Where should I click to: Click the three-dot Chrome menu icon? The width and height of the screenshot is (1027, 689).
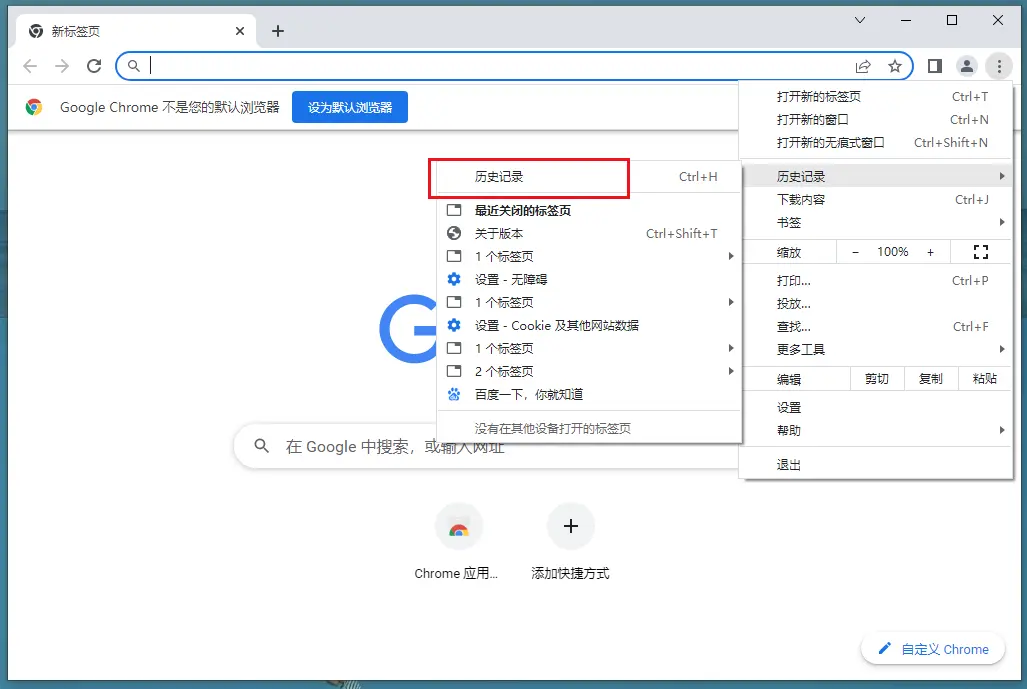(x=999, y=65)
